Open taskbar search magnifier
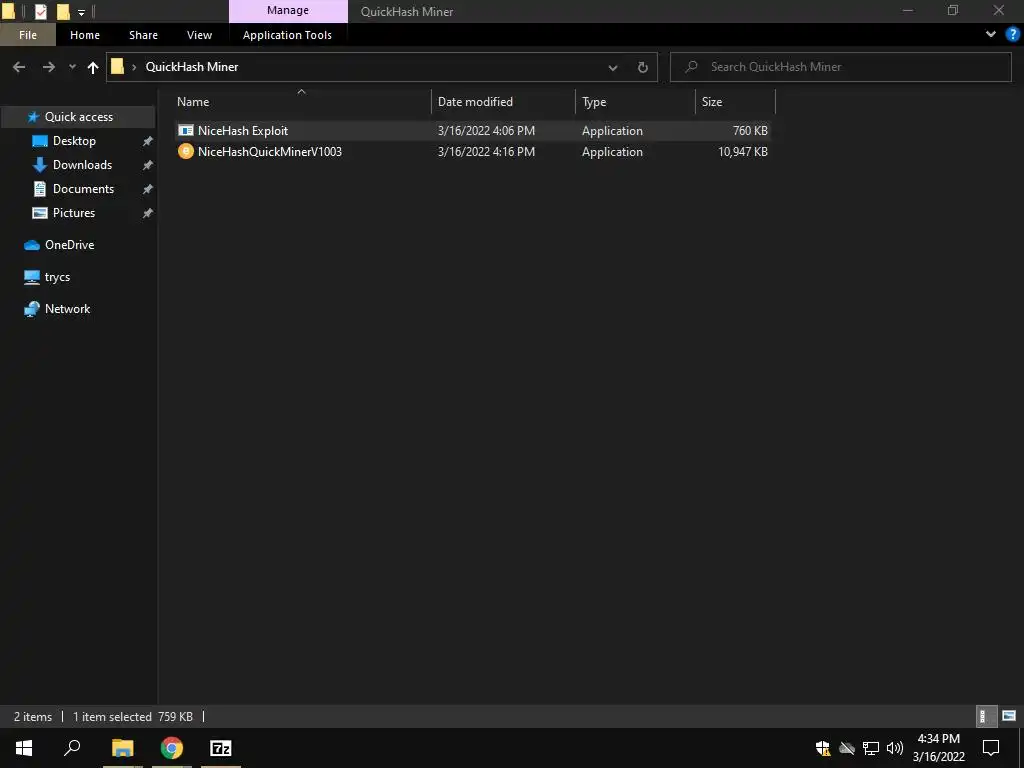 click(72, 748)
